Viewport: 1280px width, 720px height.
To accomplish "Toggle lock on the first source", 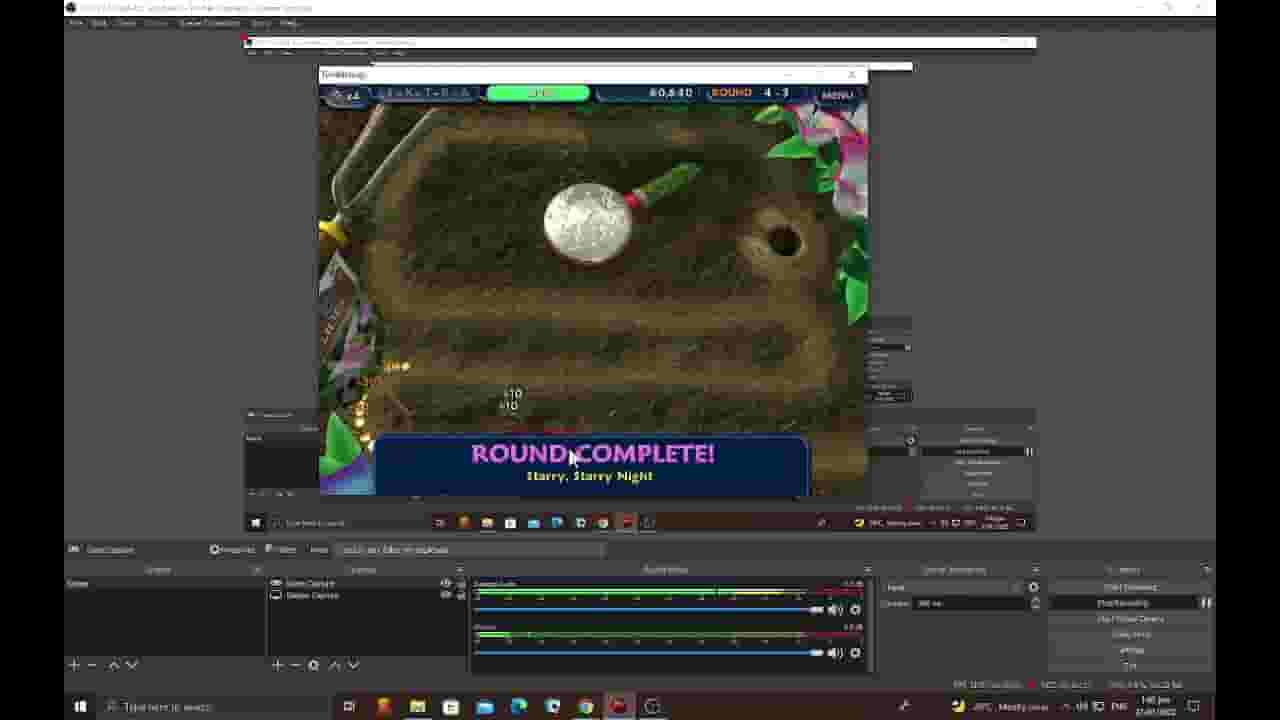I will (x=460, y=583).
